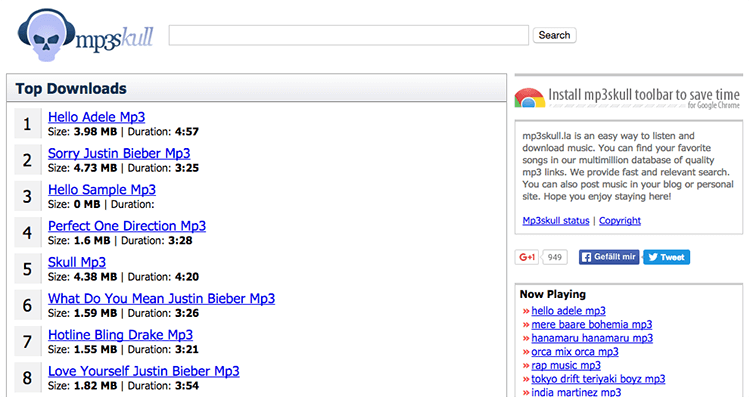Screen dimensions: 750x397
Task: Click the 3.98 MB size text
Action: pos(95,132)
